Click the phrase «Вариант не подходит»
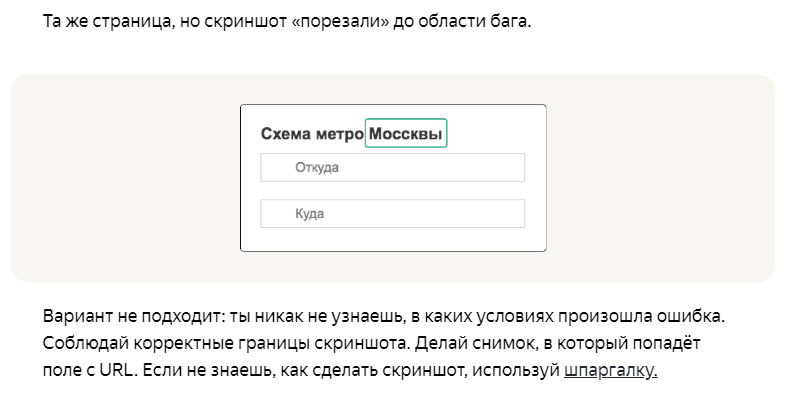The height and width of the screenshot is (394, 787). click(x=134, y=317)
